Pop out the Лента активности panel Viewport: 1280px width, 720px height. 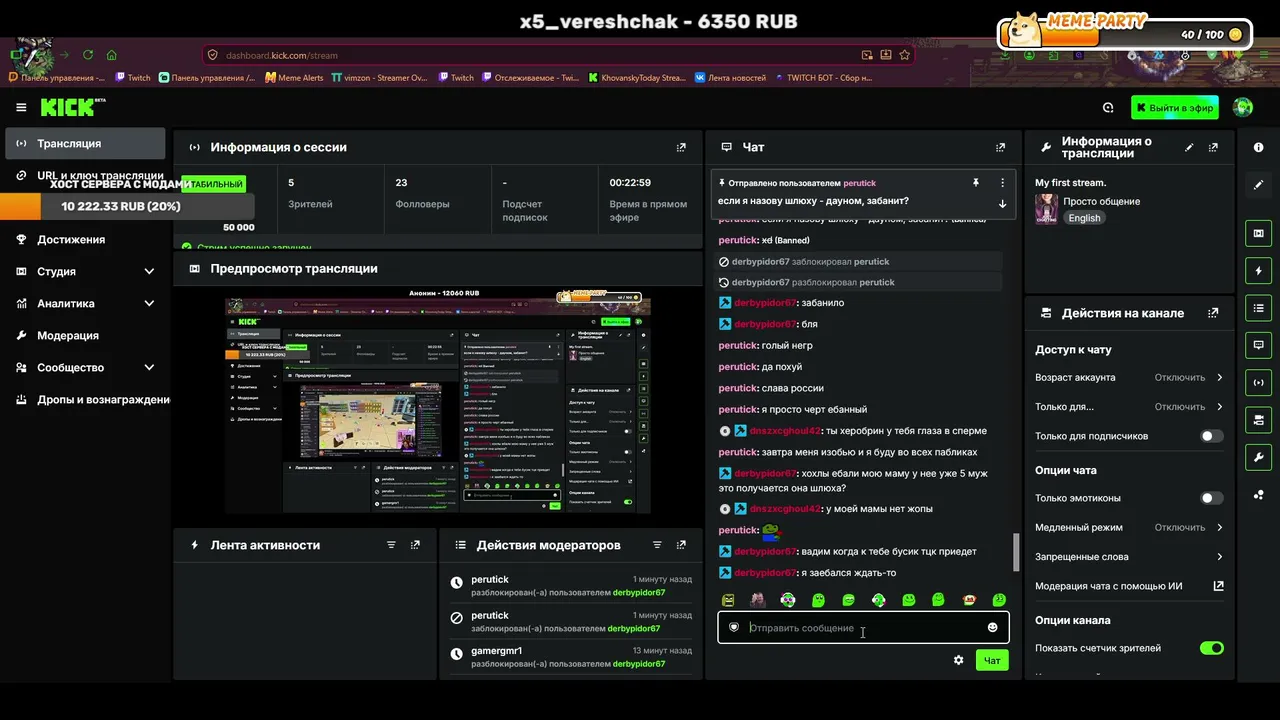pos(415,545)
